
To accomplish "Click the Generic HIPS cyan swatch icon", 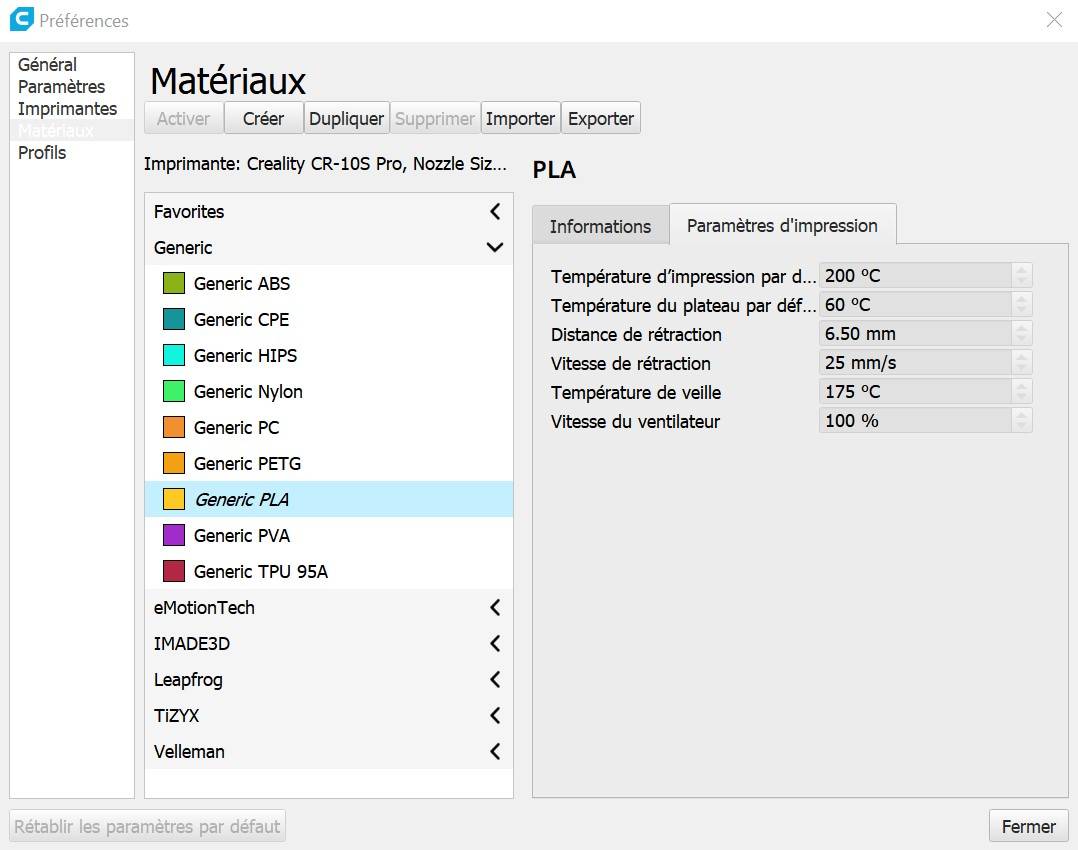I will tap(174, 356).
